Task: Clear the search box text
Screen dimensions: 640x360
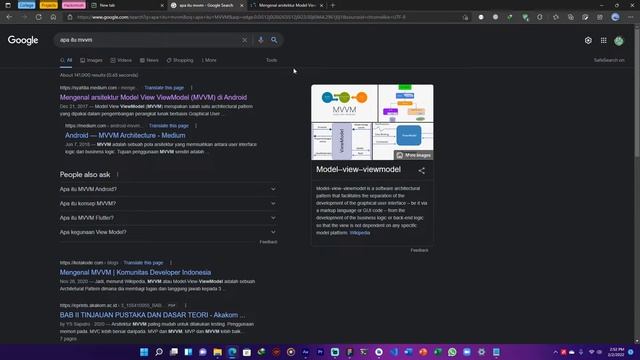Action: point(244,40)
